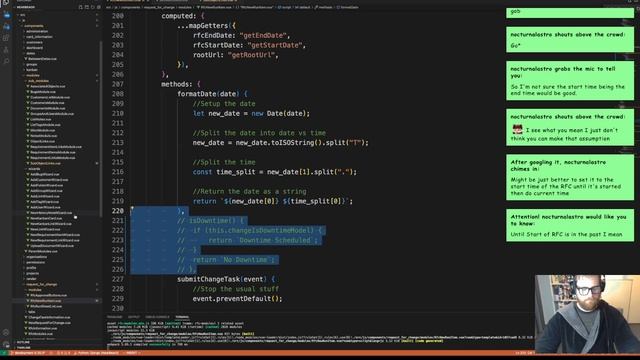Open Accounts icon at activity bar bottom

click(x=6, y=333)
